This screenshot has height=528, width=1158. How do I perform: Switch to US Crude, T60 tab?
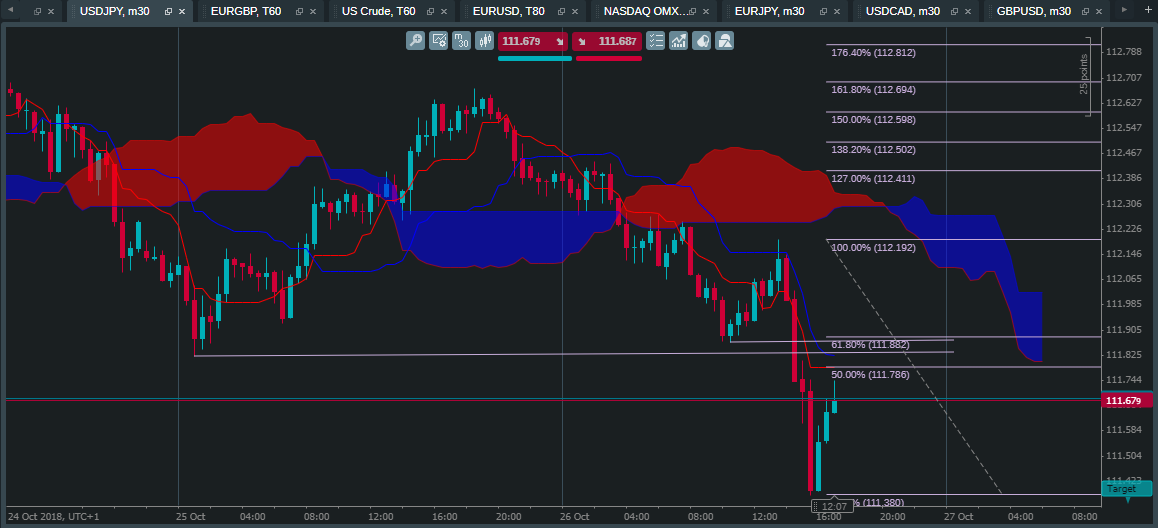point(379,11)
